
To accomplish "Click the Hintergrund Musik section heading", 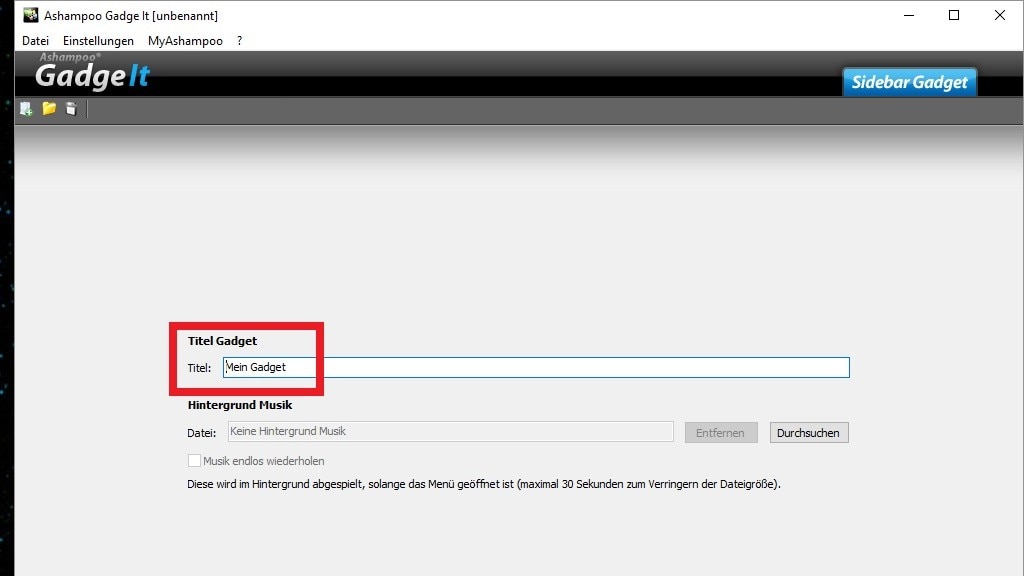I will 240,406.
